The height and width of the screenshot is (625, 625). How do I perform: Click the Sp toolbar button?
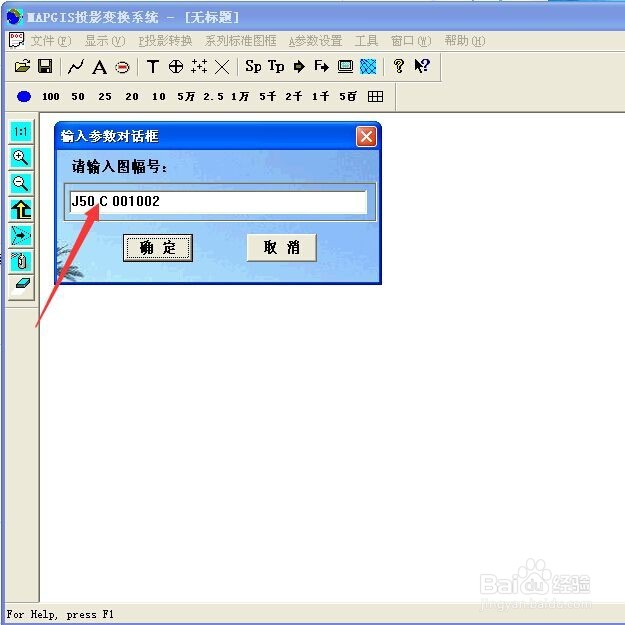(x=253, y=66)
